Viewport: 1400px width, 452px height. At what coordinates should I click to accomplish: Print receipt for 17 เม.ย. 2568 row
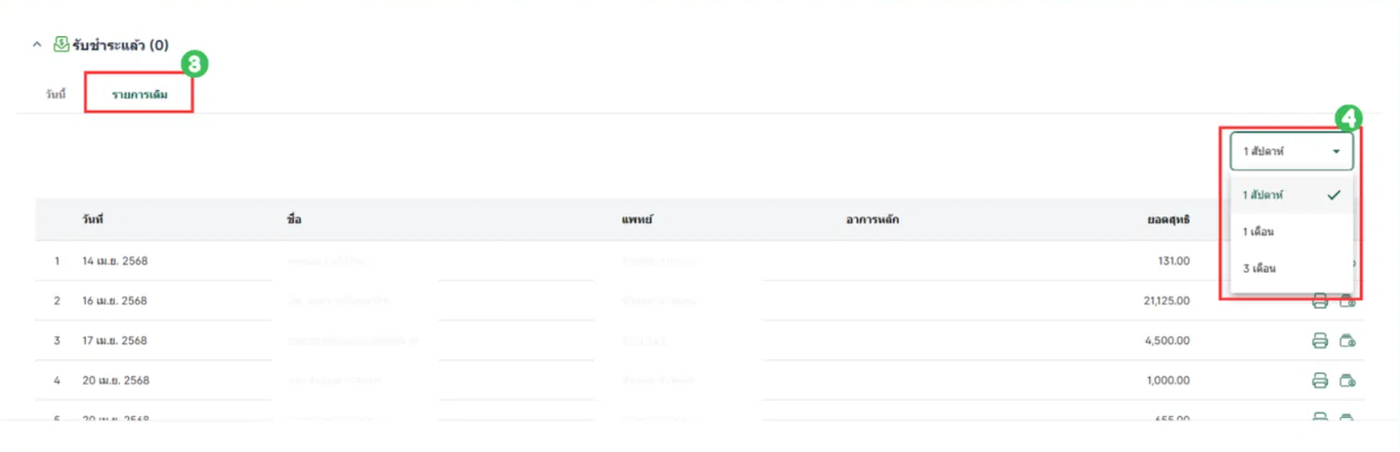[x=1320, y=341]
